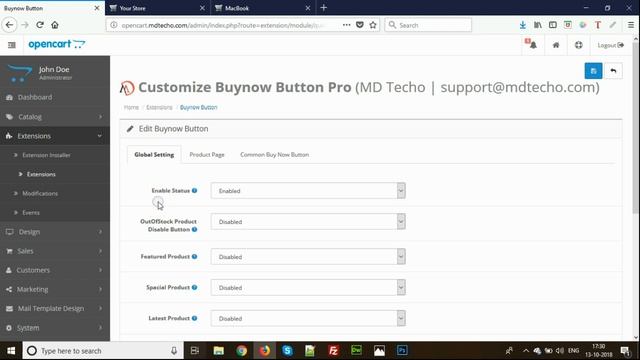This screenshot has height=360, width=640.
Task: Click the Firefox home button
Action: coord(55,25)
